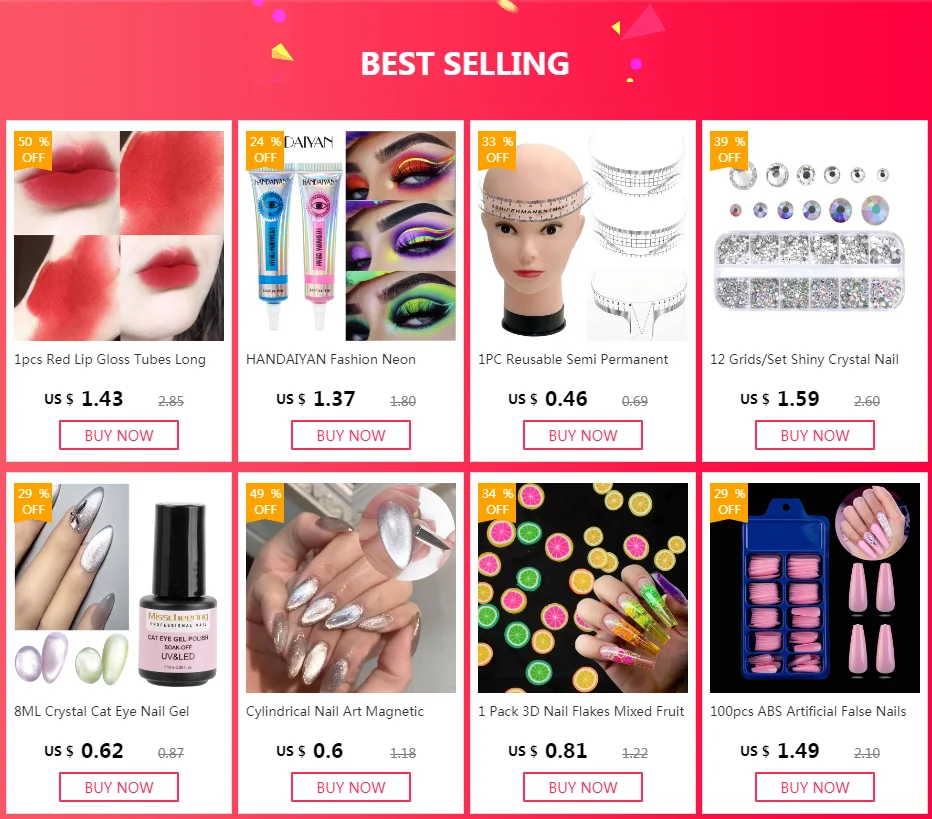Open the '100pcs ABS Artificial False Nails' title
932x819 pixels.
tap(808, 711)
